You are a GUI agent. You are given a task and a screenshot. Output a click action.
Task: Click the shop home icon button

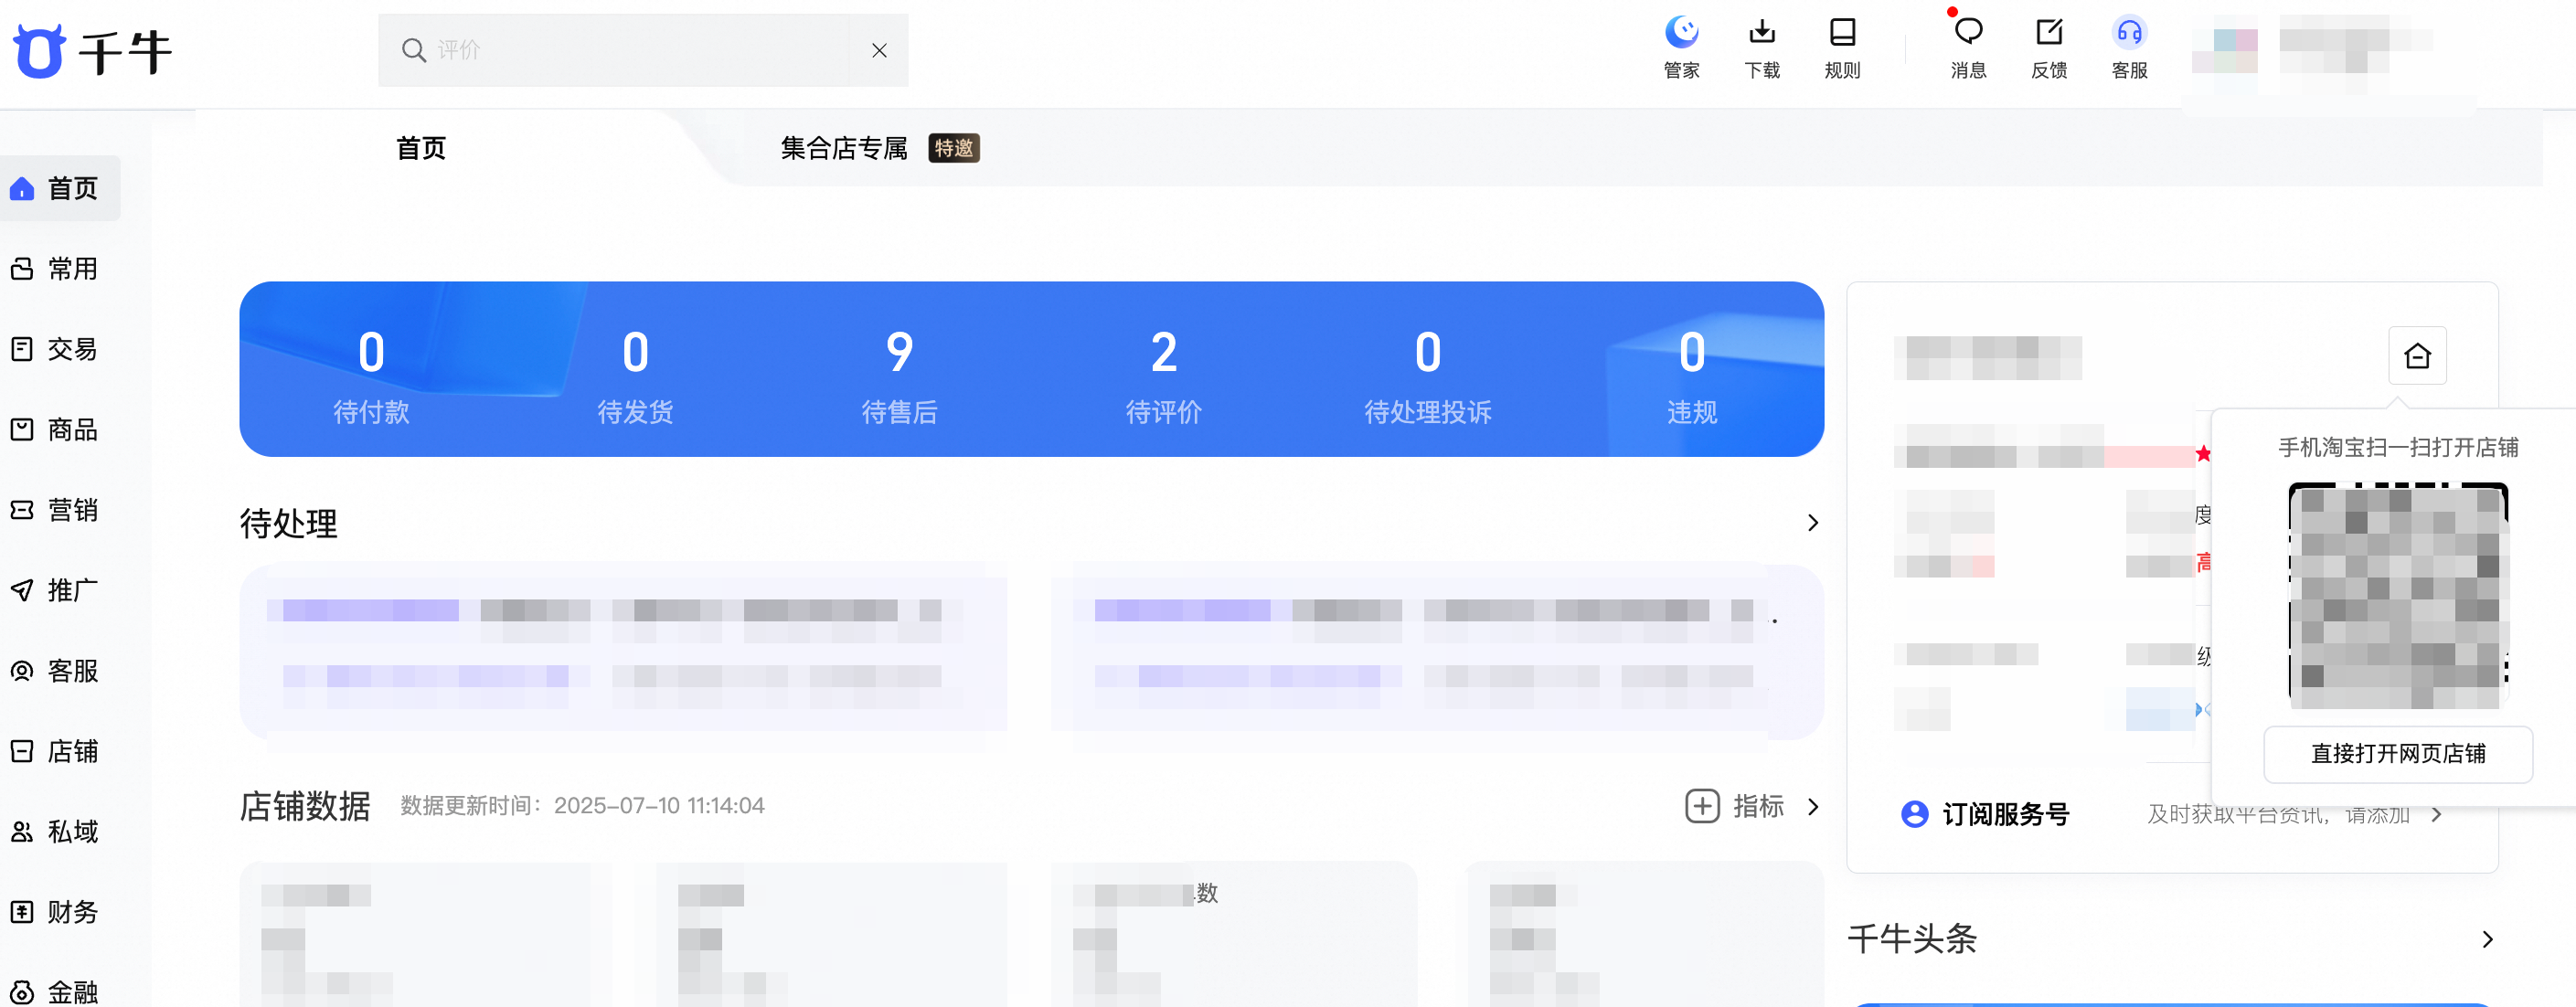(x=2417, y=355)
